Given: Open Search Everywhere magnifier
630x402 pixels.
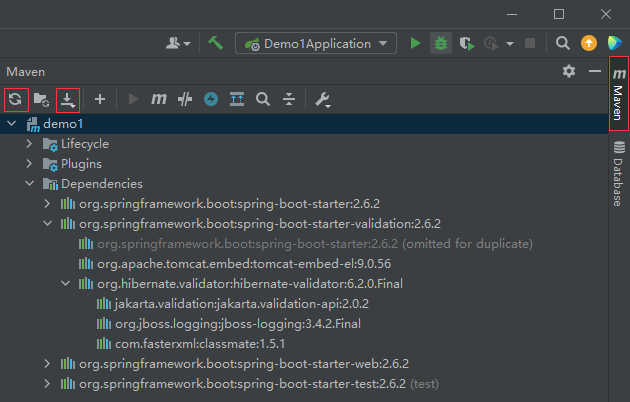Looking at the screenshot, I should point(562,43).
